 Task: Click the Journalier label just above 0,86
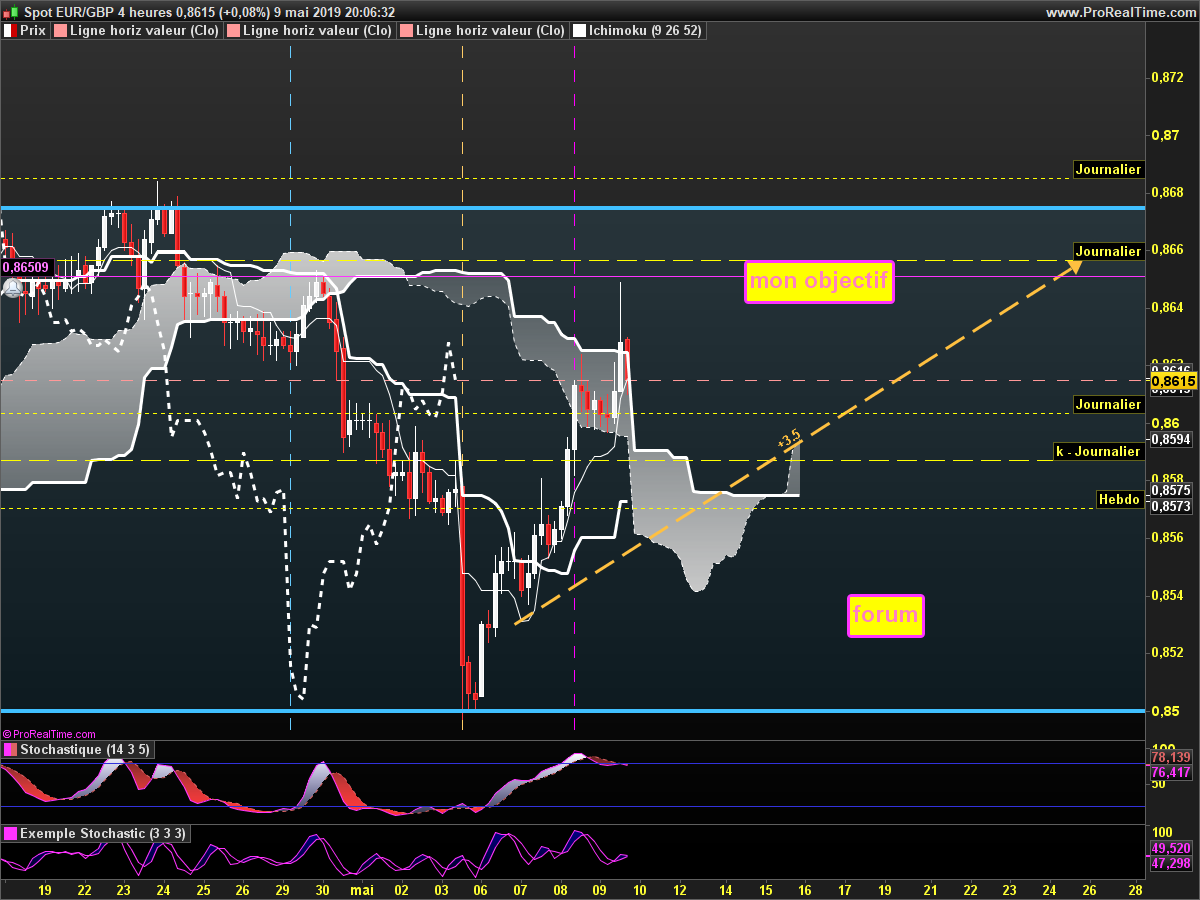click(1108, 404)
